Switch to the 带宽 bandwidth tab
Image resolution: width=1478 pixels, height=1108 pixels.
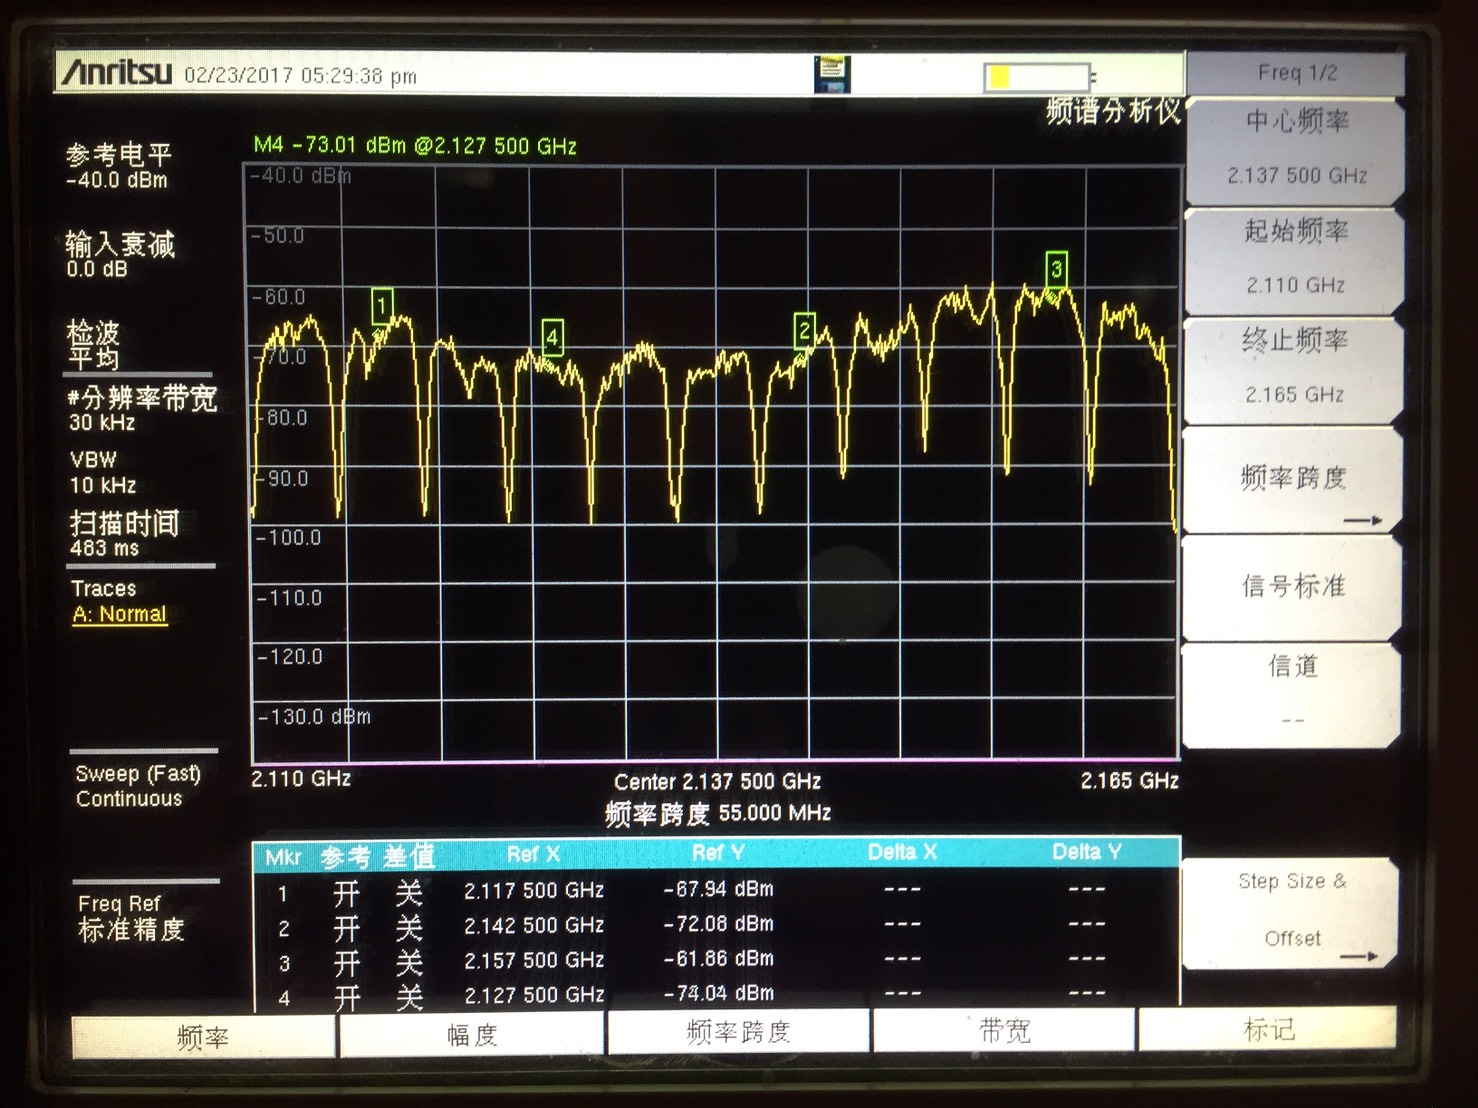[x=1004, y=1030]
